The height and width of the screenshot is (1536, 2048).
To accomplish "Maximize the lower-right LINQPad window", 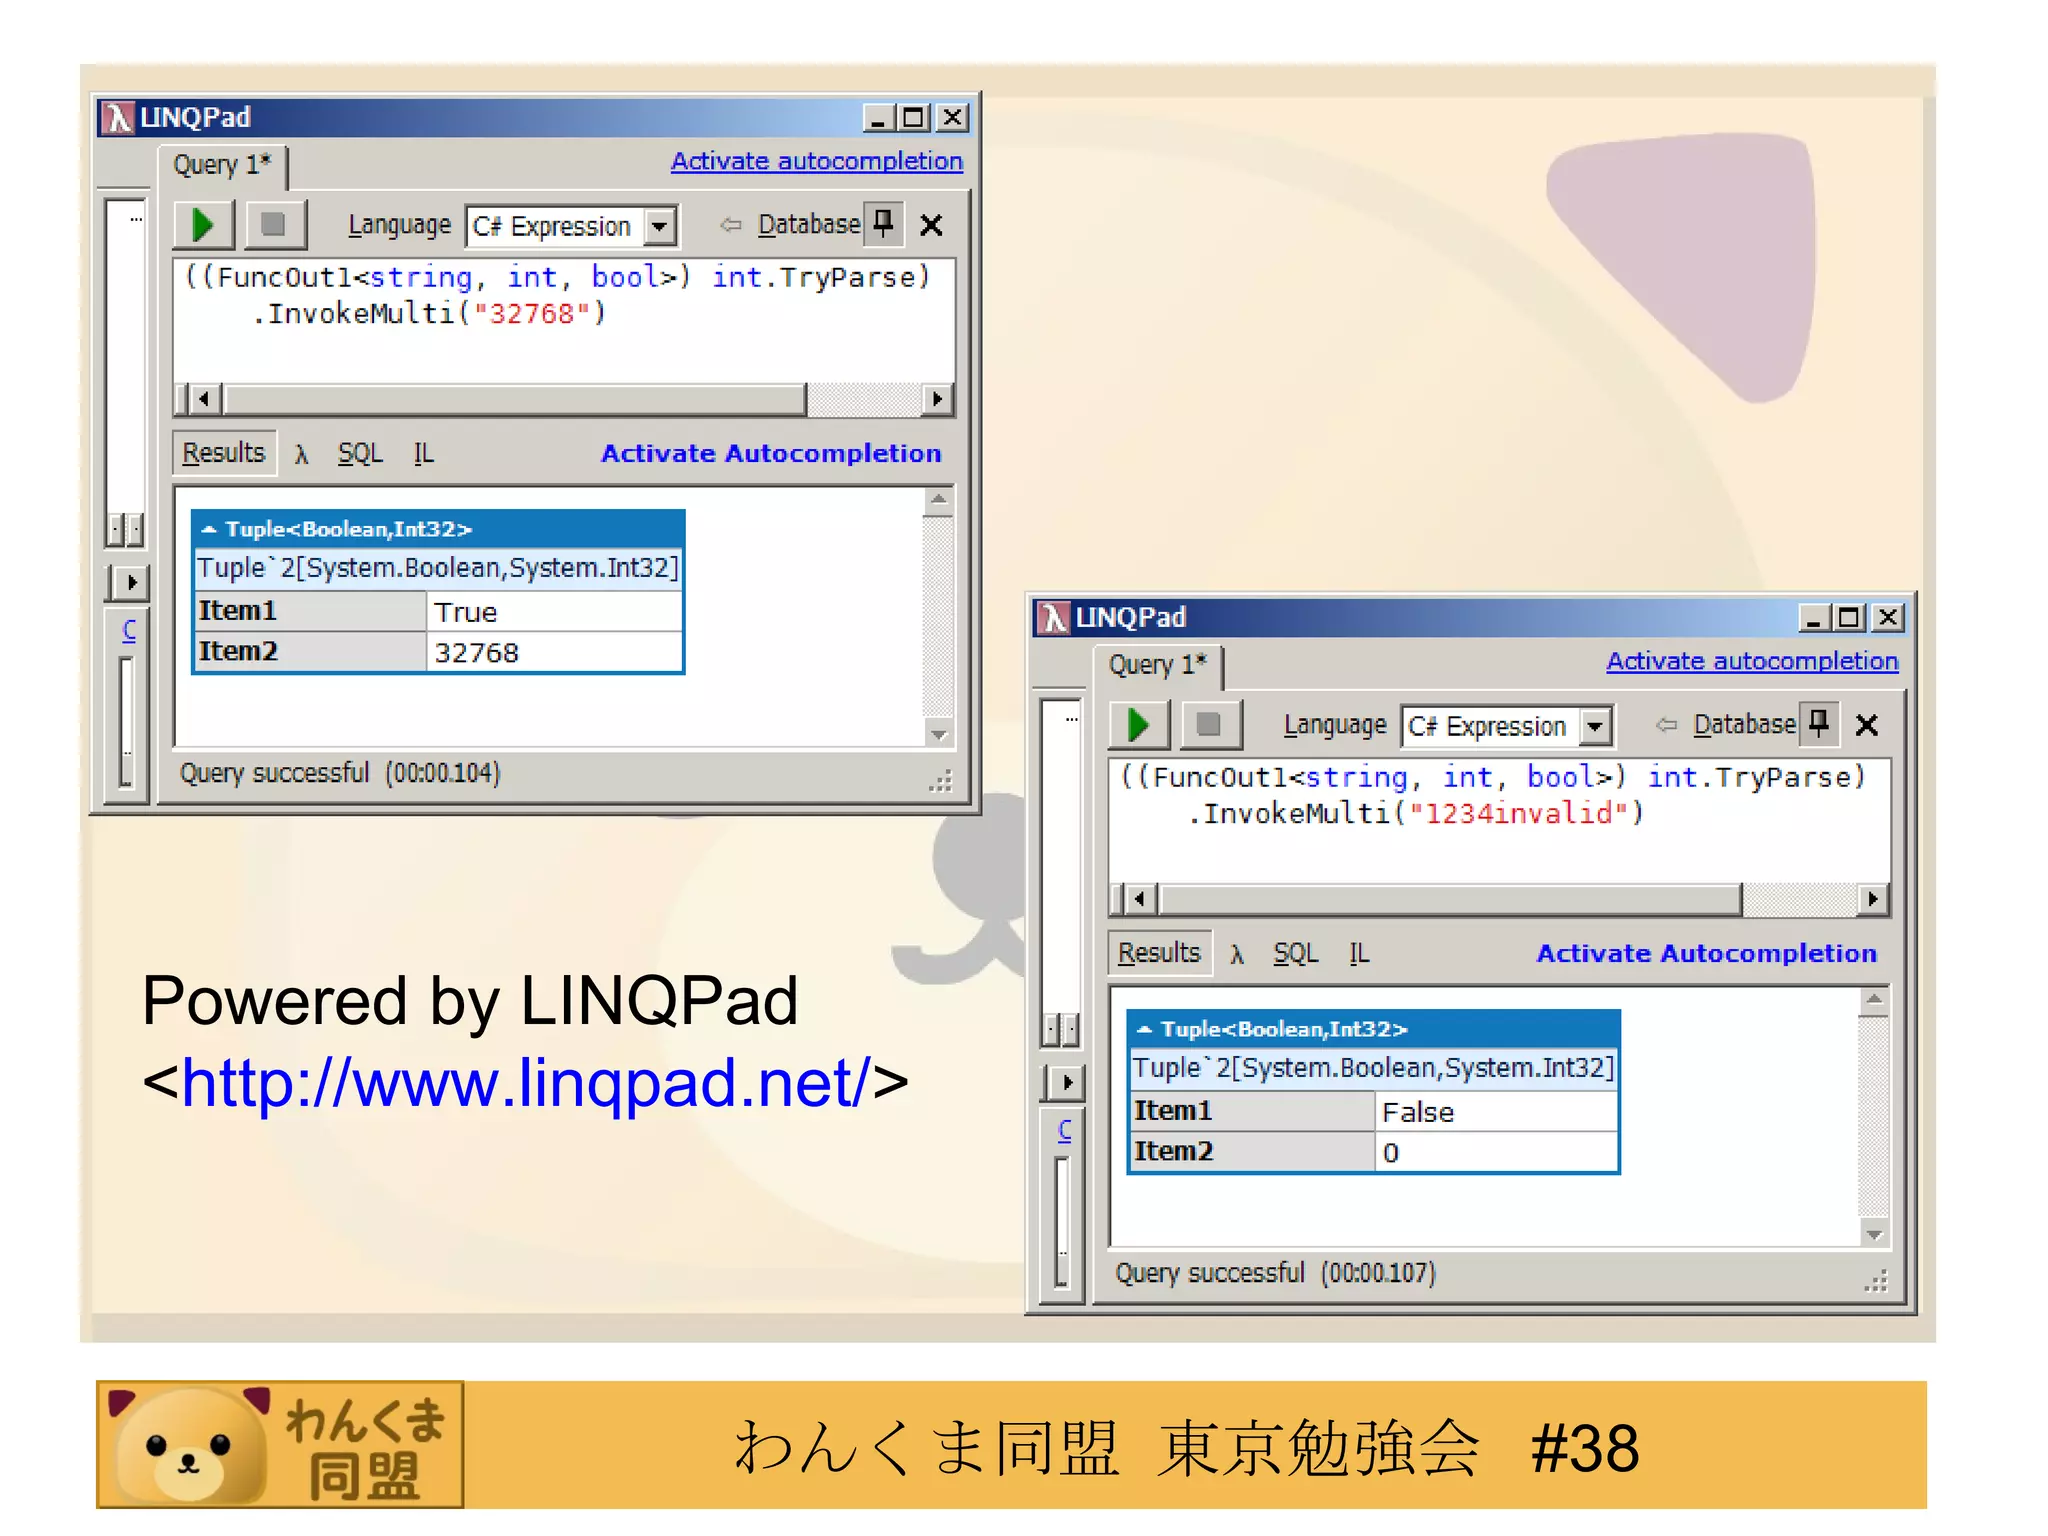I will coord(1849,618).
